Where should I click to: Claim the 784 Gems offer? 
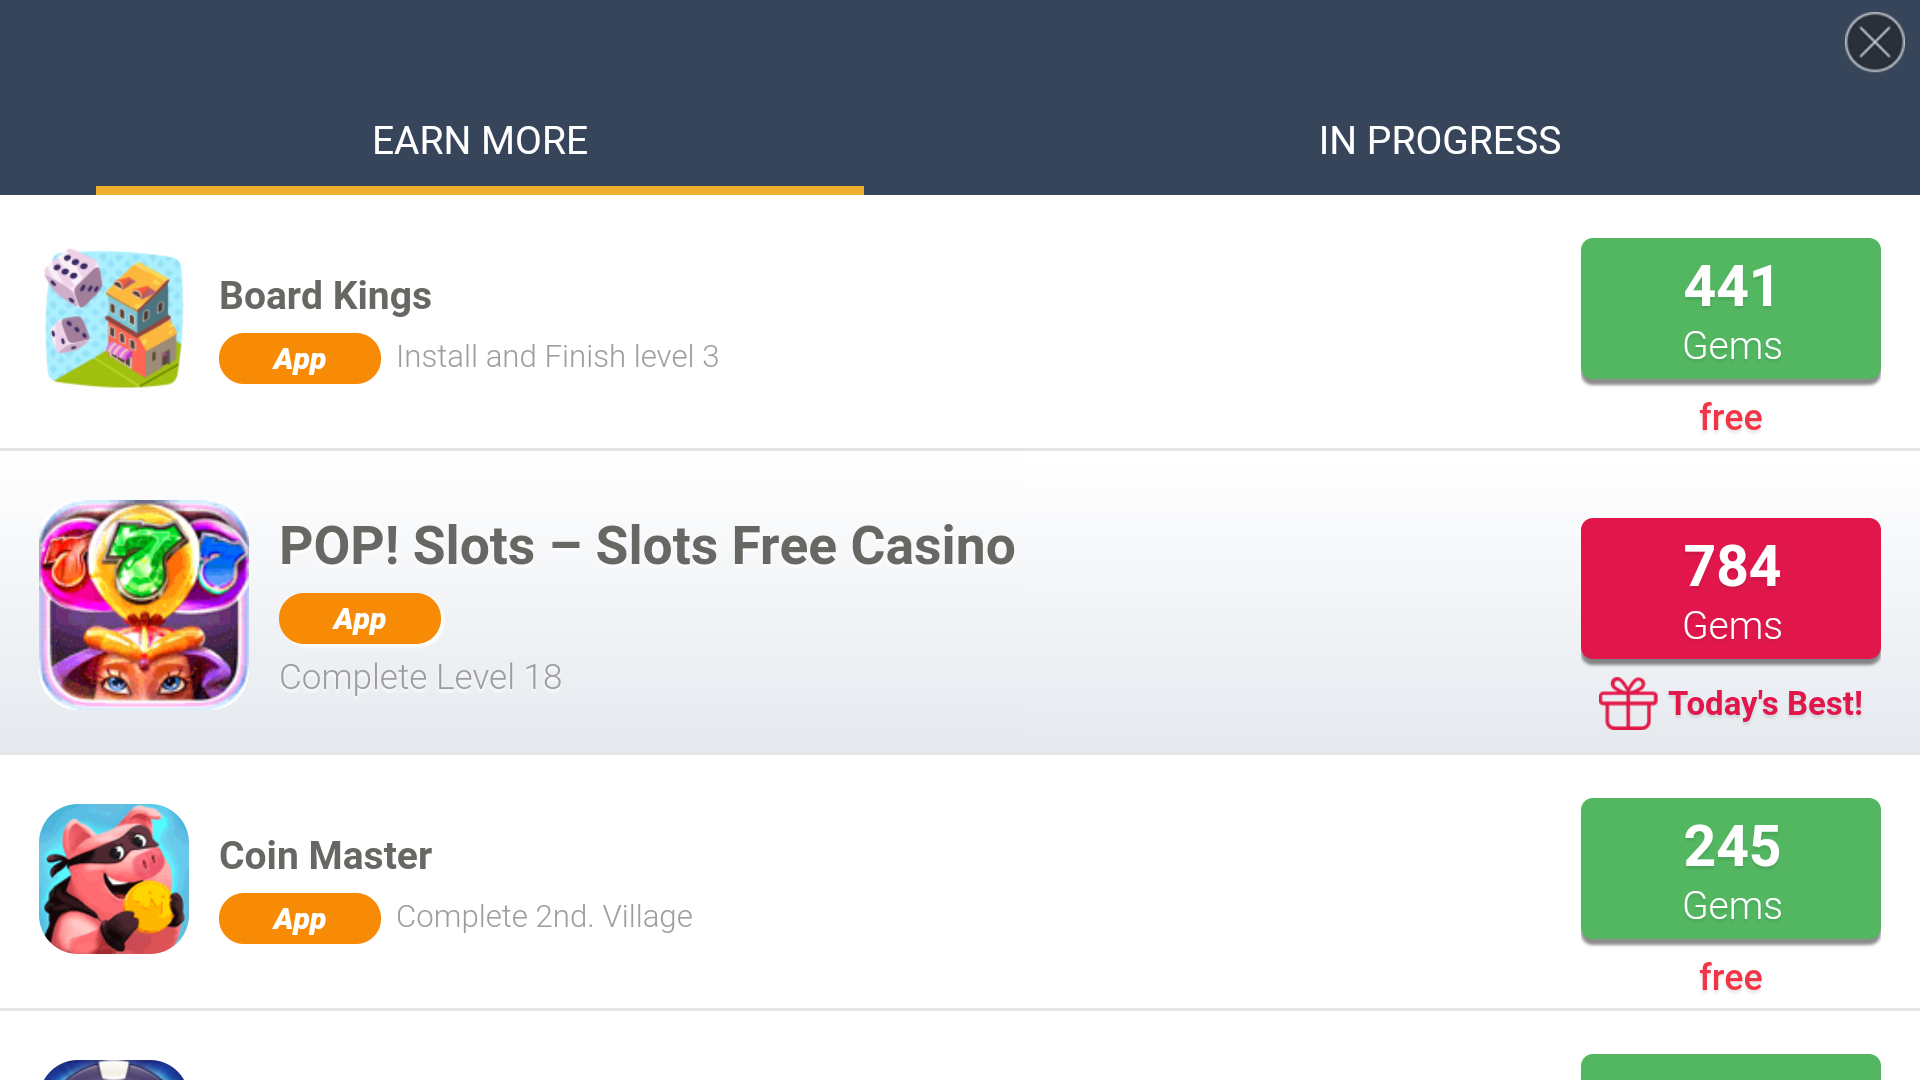[x=1730, y=589]
